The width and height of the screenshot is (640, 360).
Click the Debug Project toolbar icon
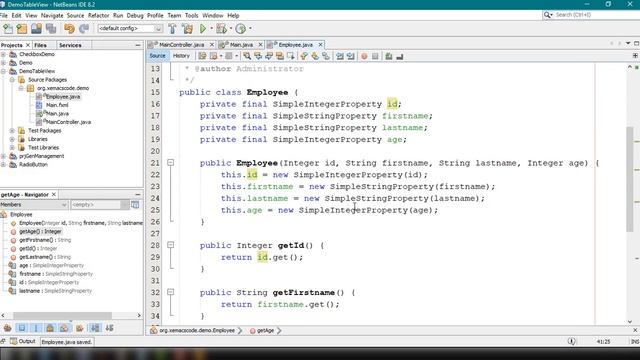[221, 29]
